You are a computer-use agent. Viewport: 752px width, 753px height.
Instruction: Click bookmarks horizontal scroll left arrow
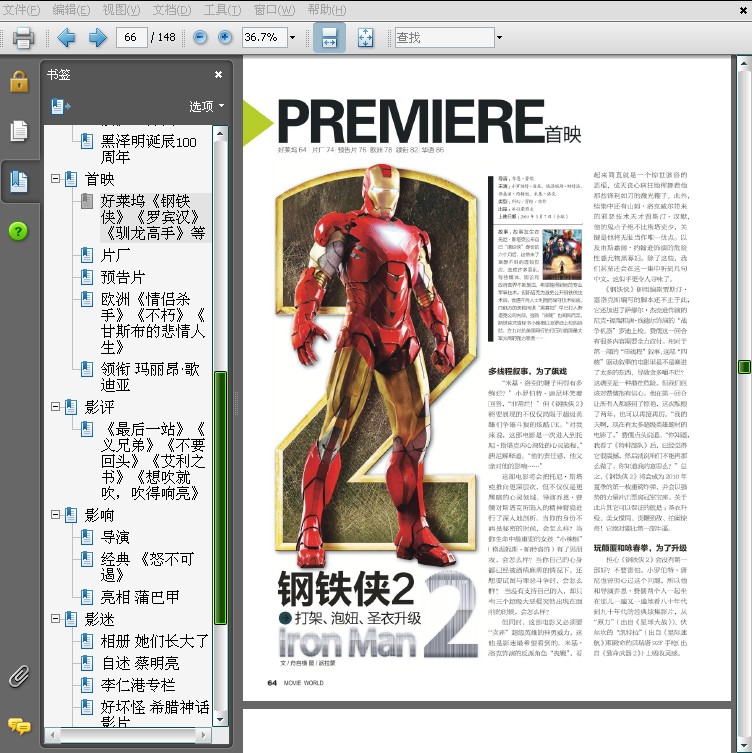coord(53,735)
